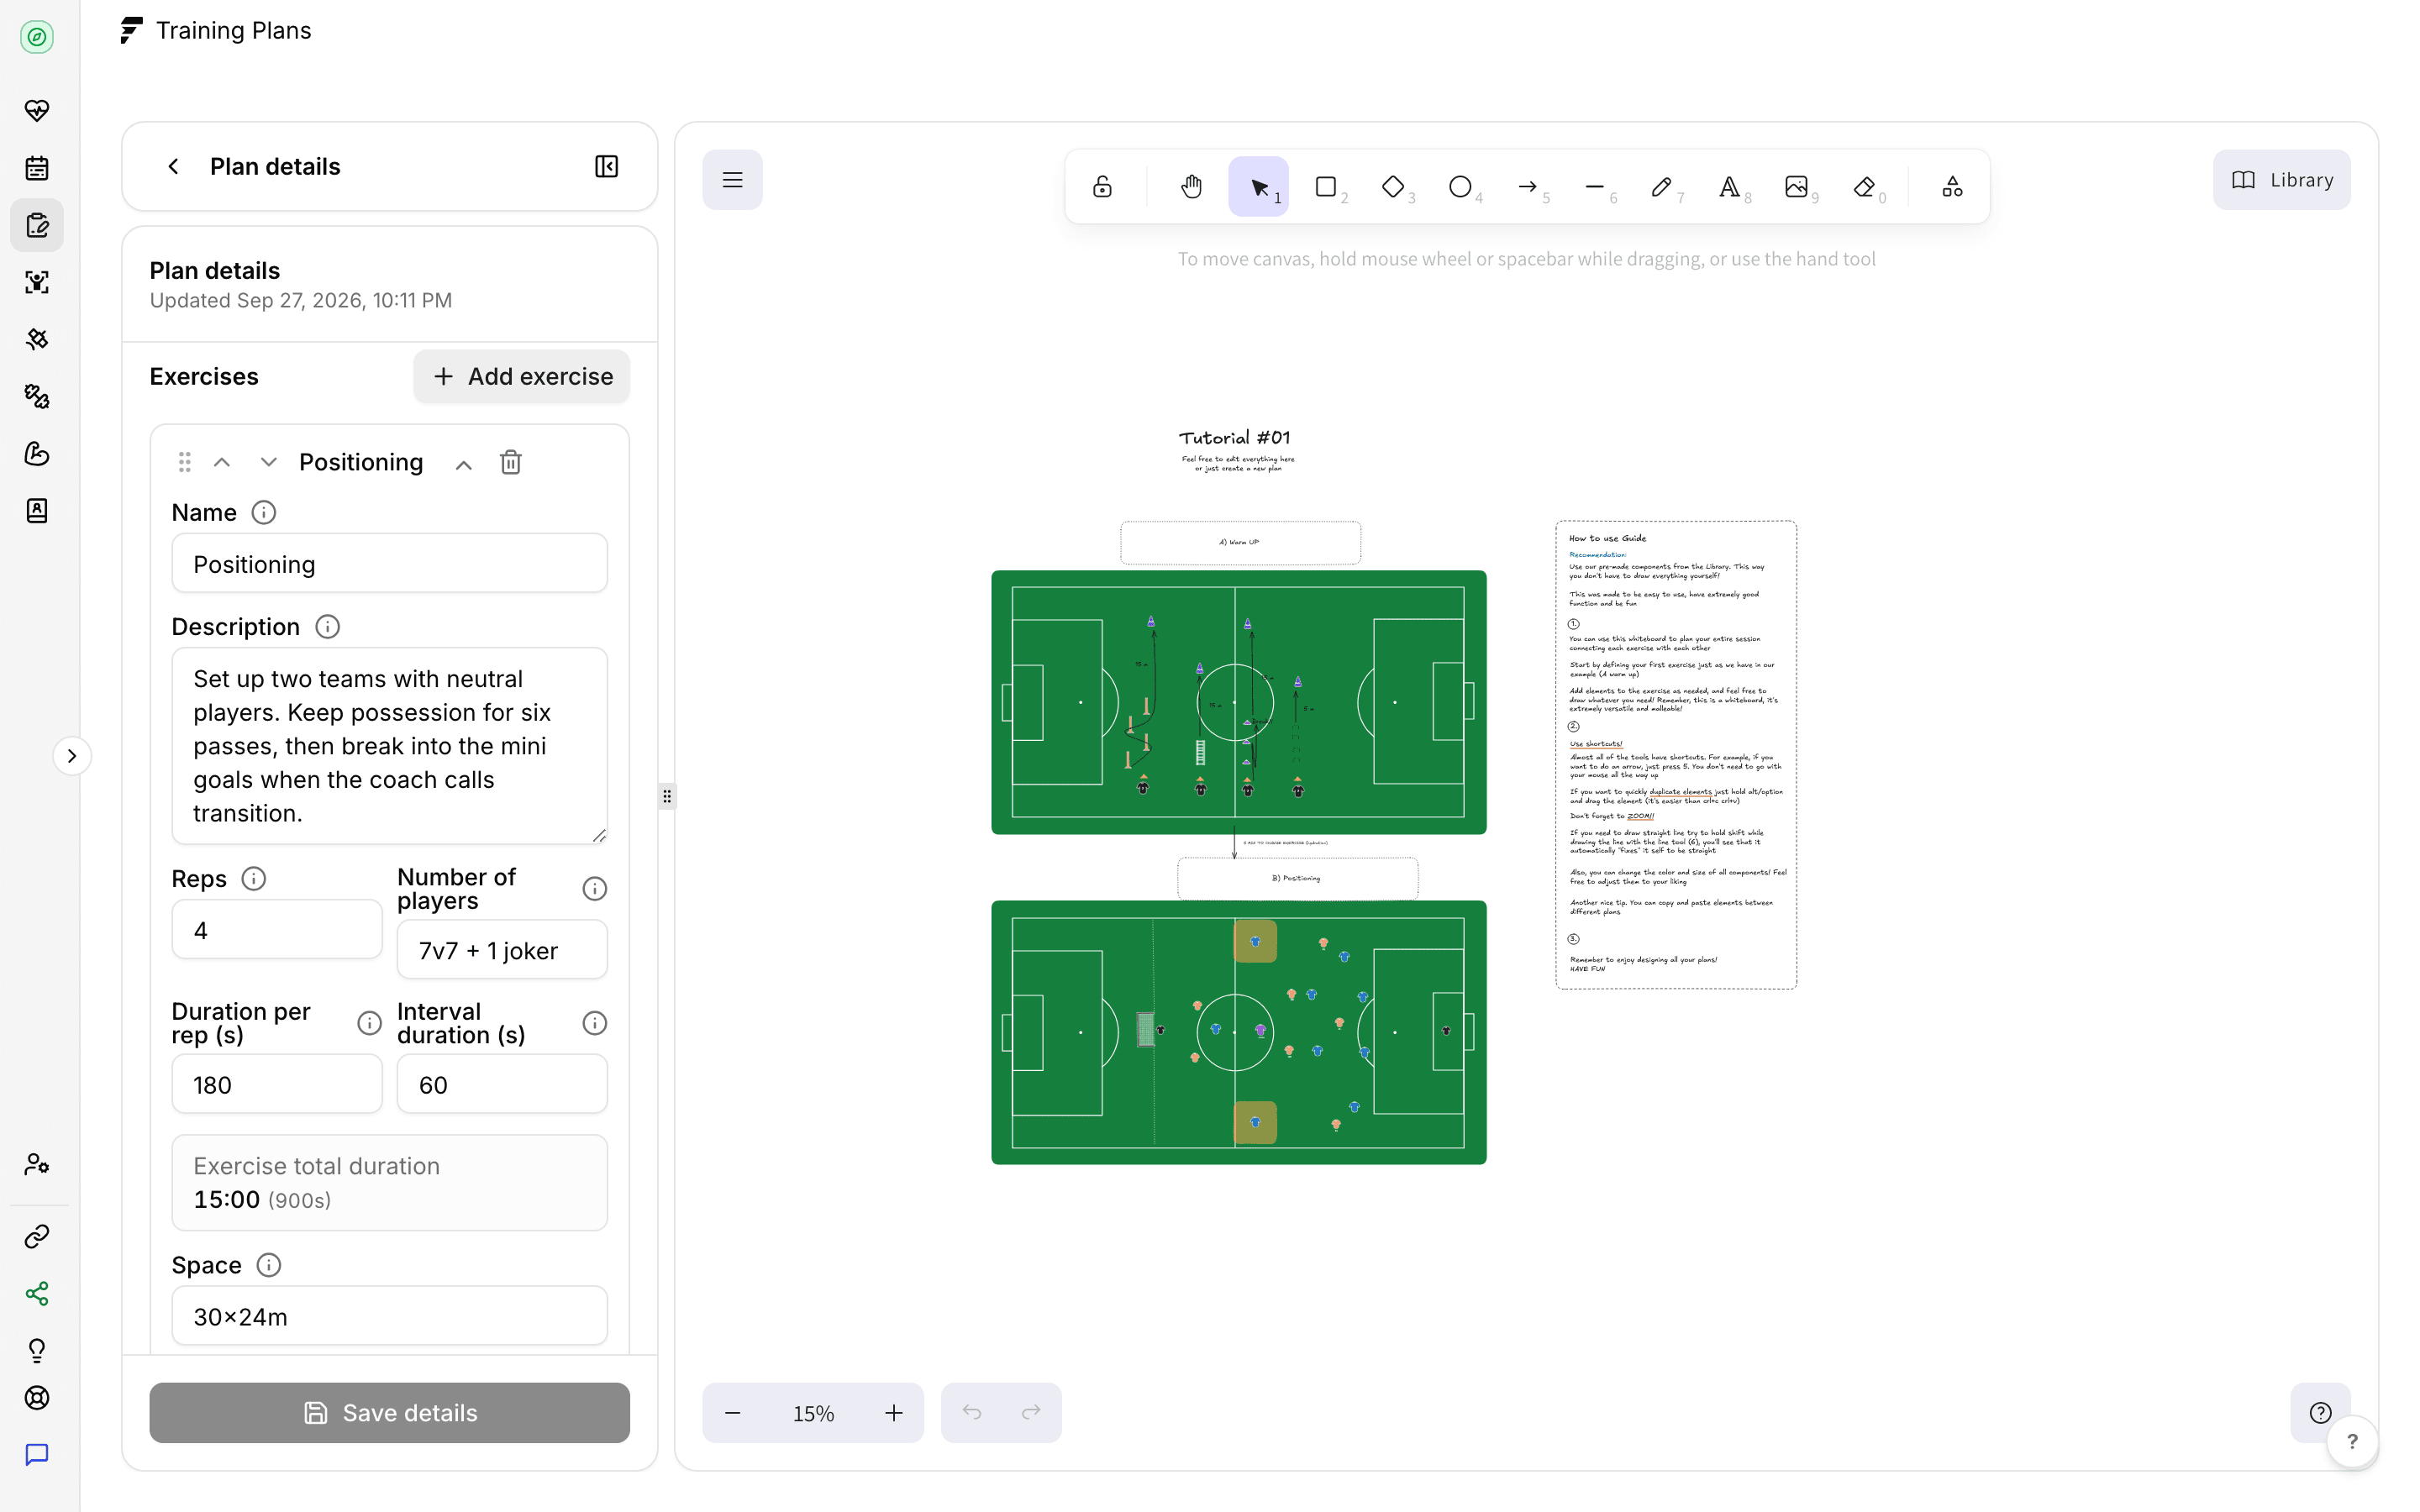Show info for Interval duration

tap(594, 1023)
